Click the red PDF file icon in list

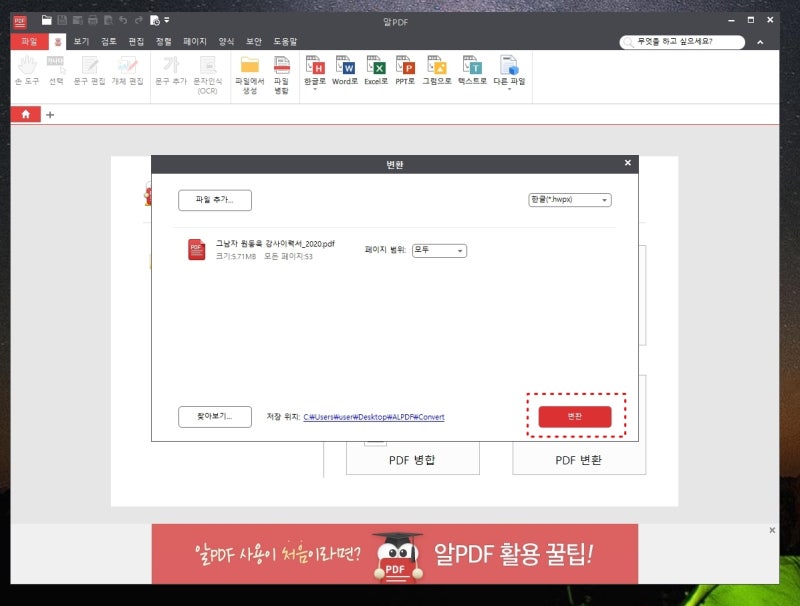click(196, 249)
